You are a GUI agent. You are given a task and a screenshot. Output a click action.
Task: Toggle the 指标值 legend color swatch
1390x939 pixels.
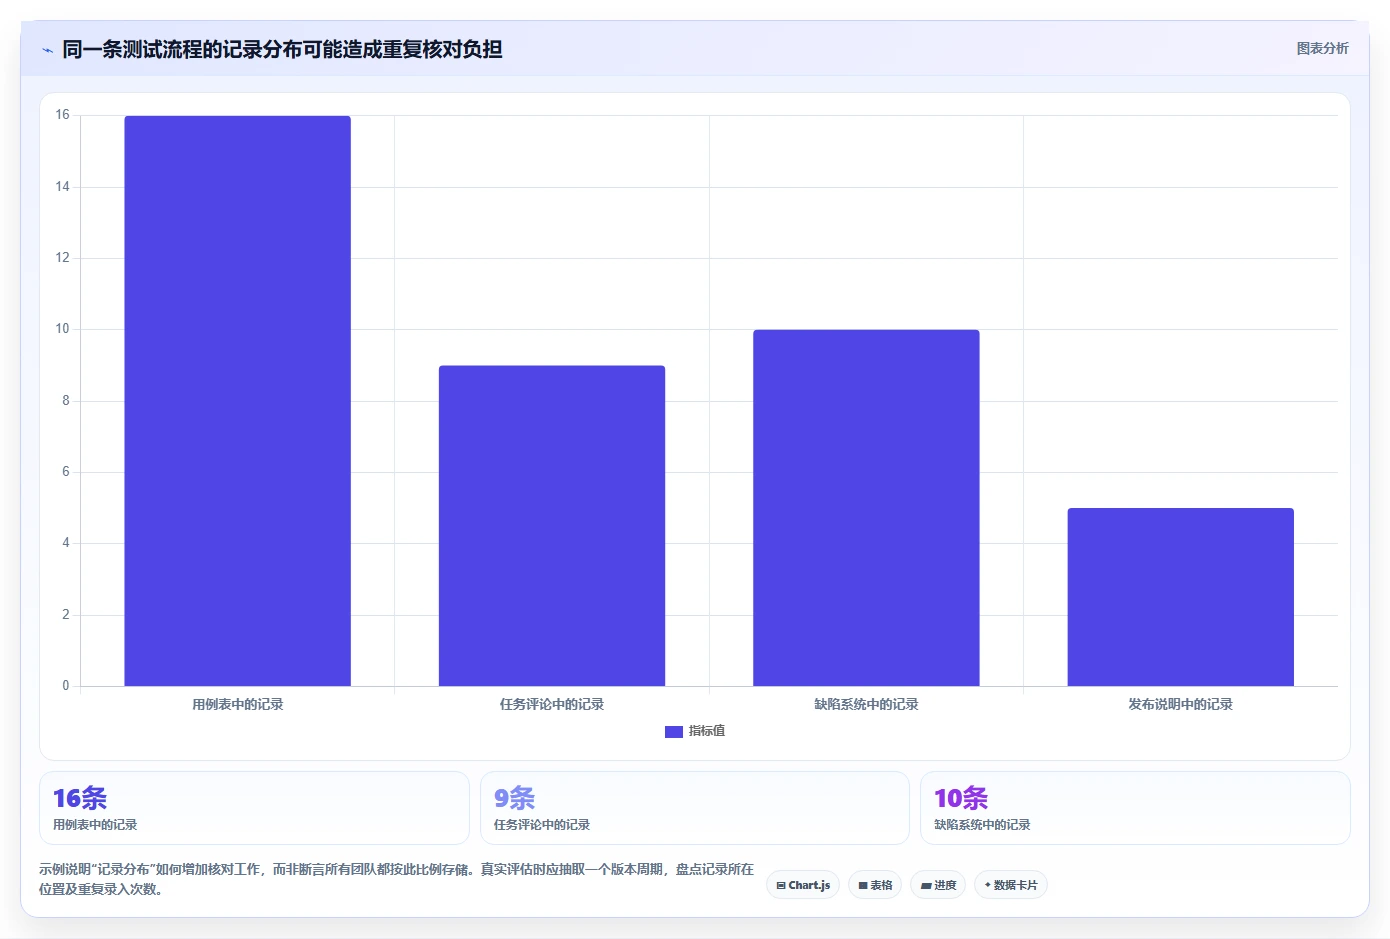pyautogui.click(x=674, y=732)
